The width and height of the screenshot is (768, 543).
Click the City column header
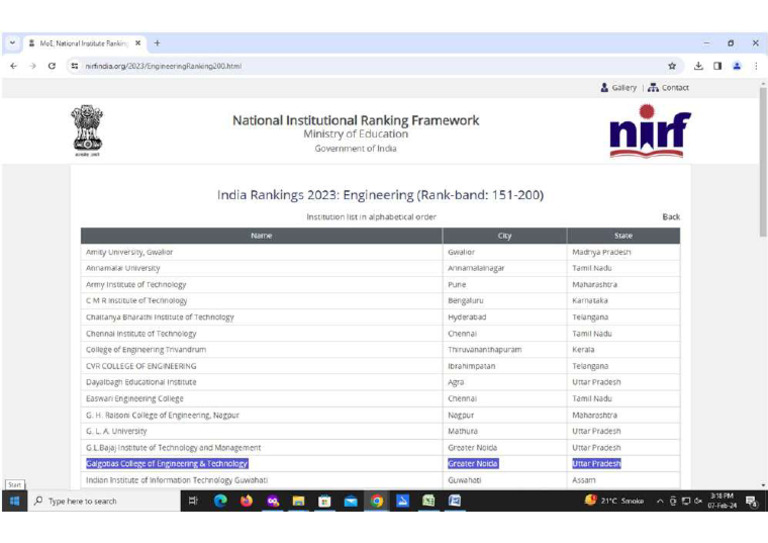click(x=504, y=236)
